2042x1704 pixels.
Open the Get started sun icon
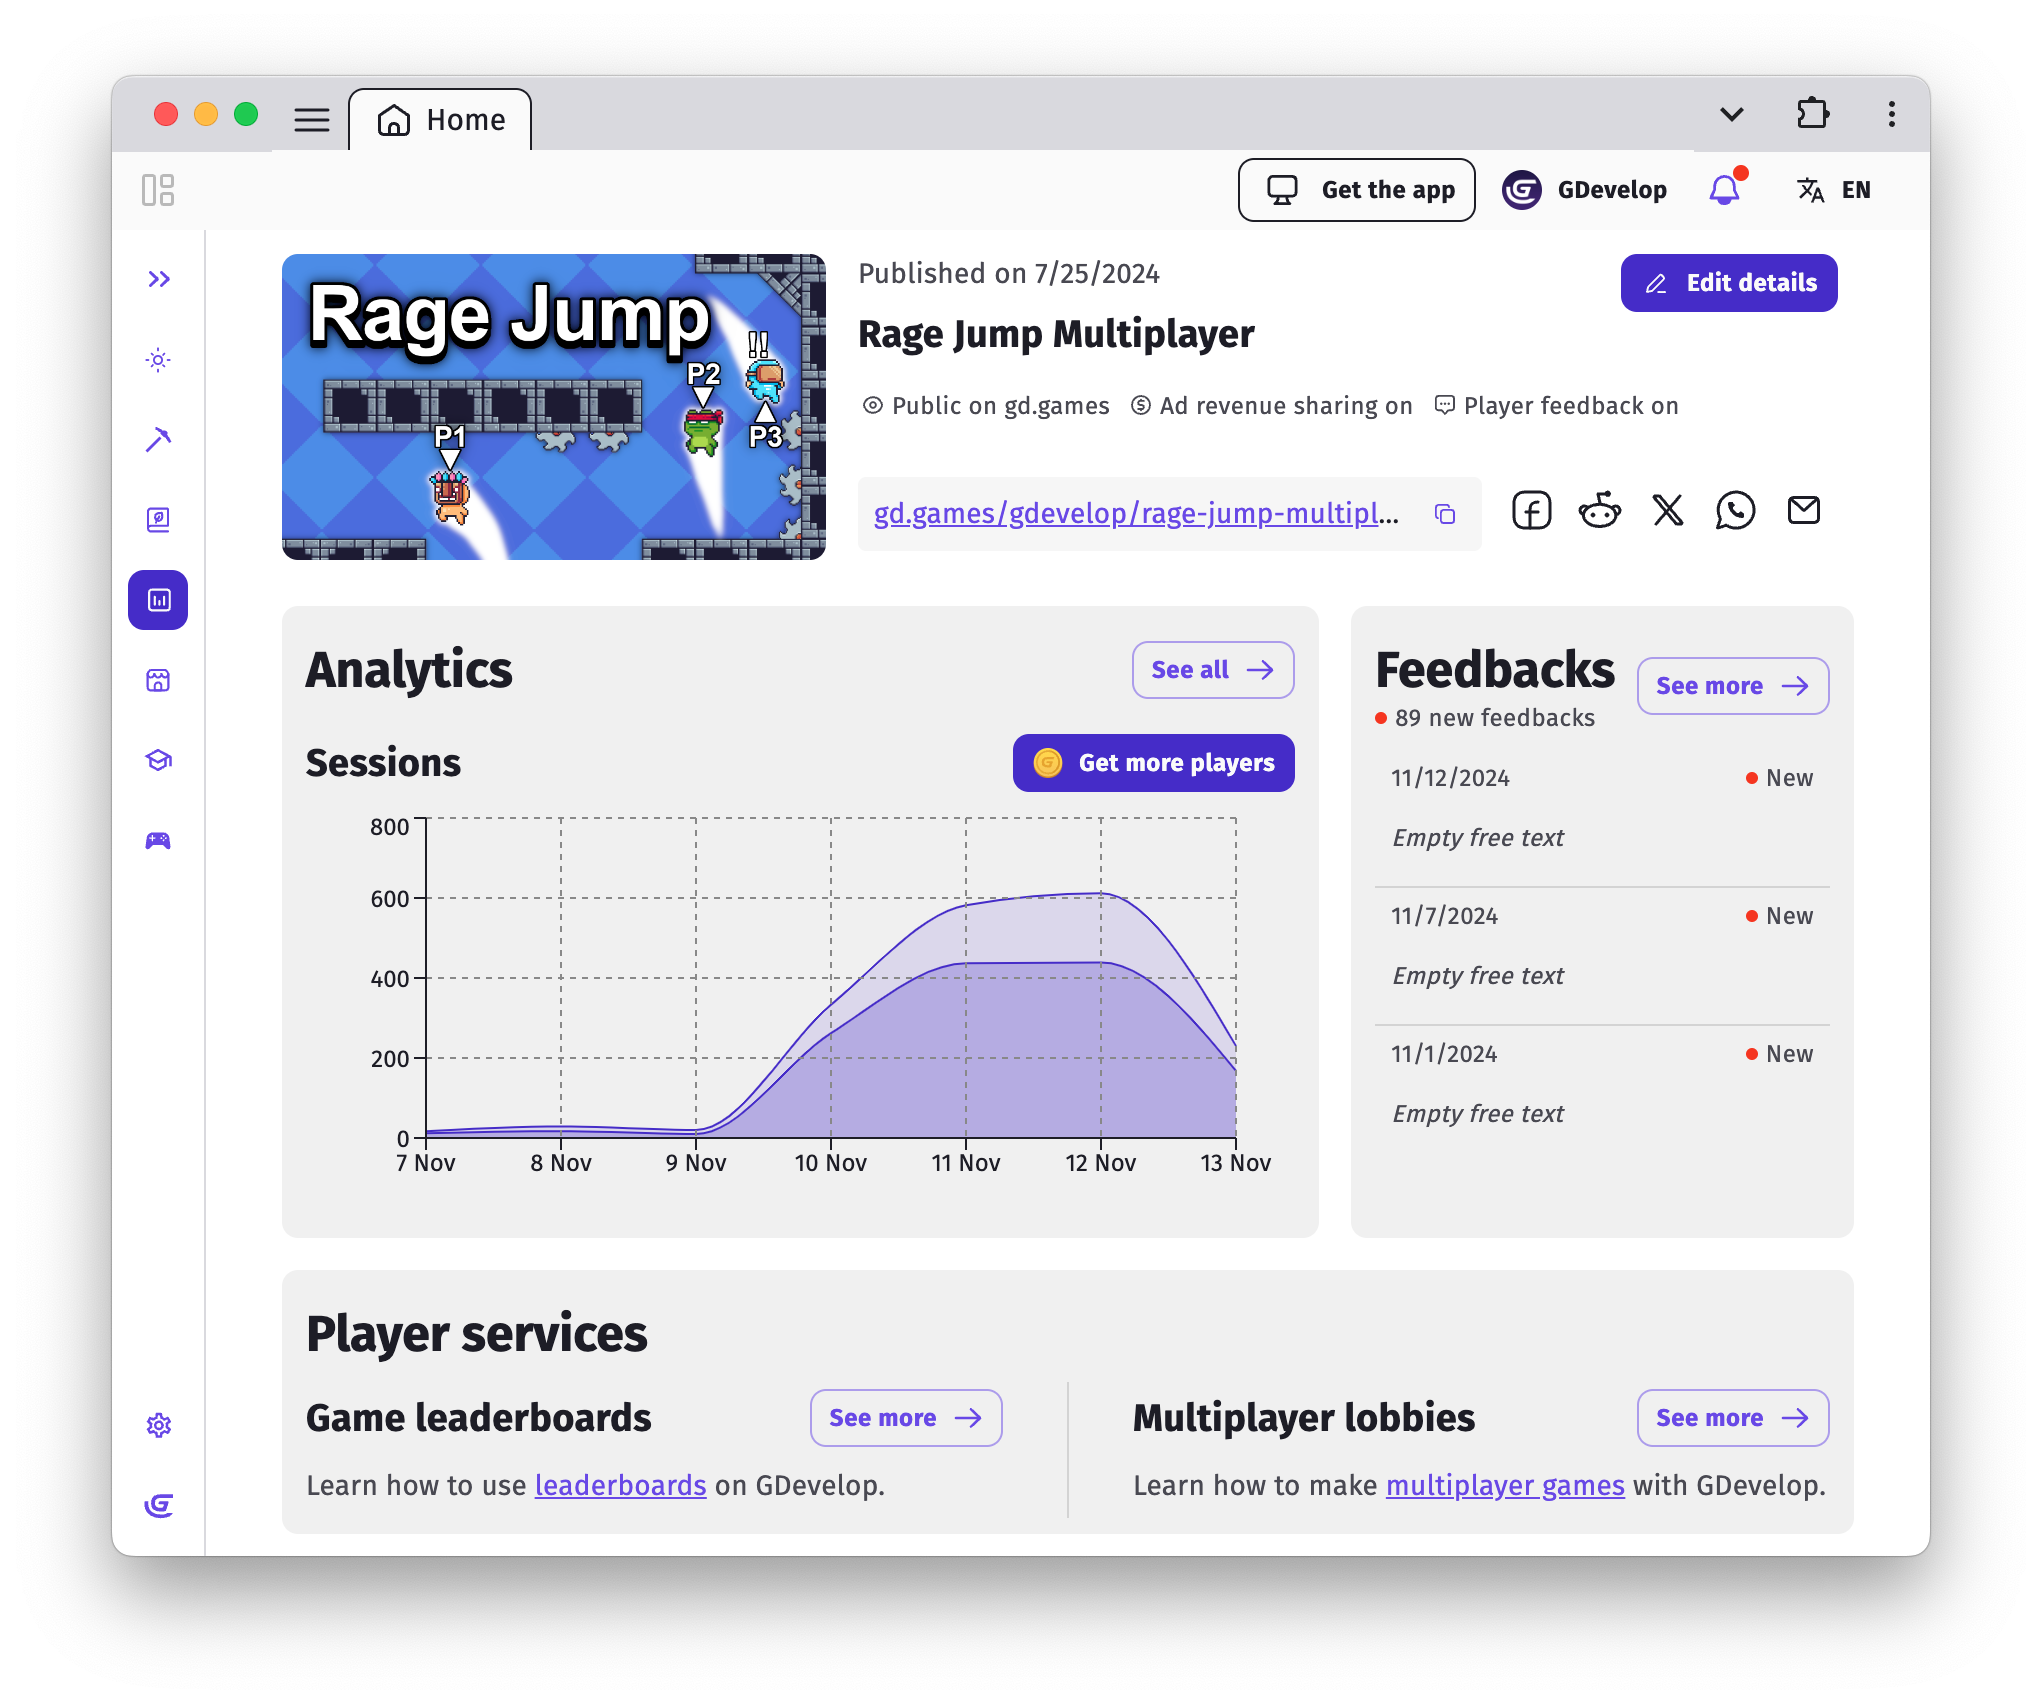point(158,360)
